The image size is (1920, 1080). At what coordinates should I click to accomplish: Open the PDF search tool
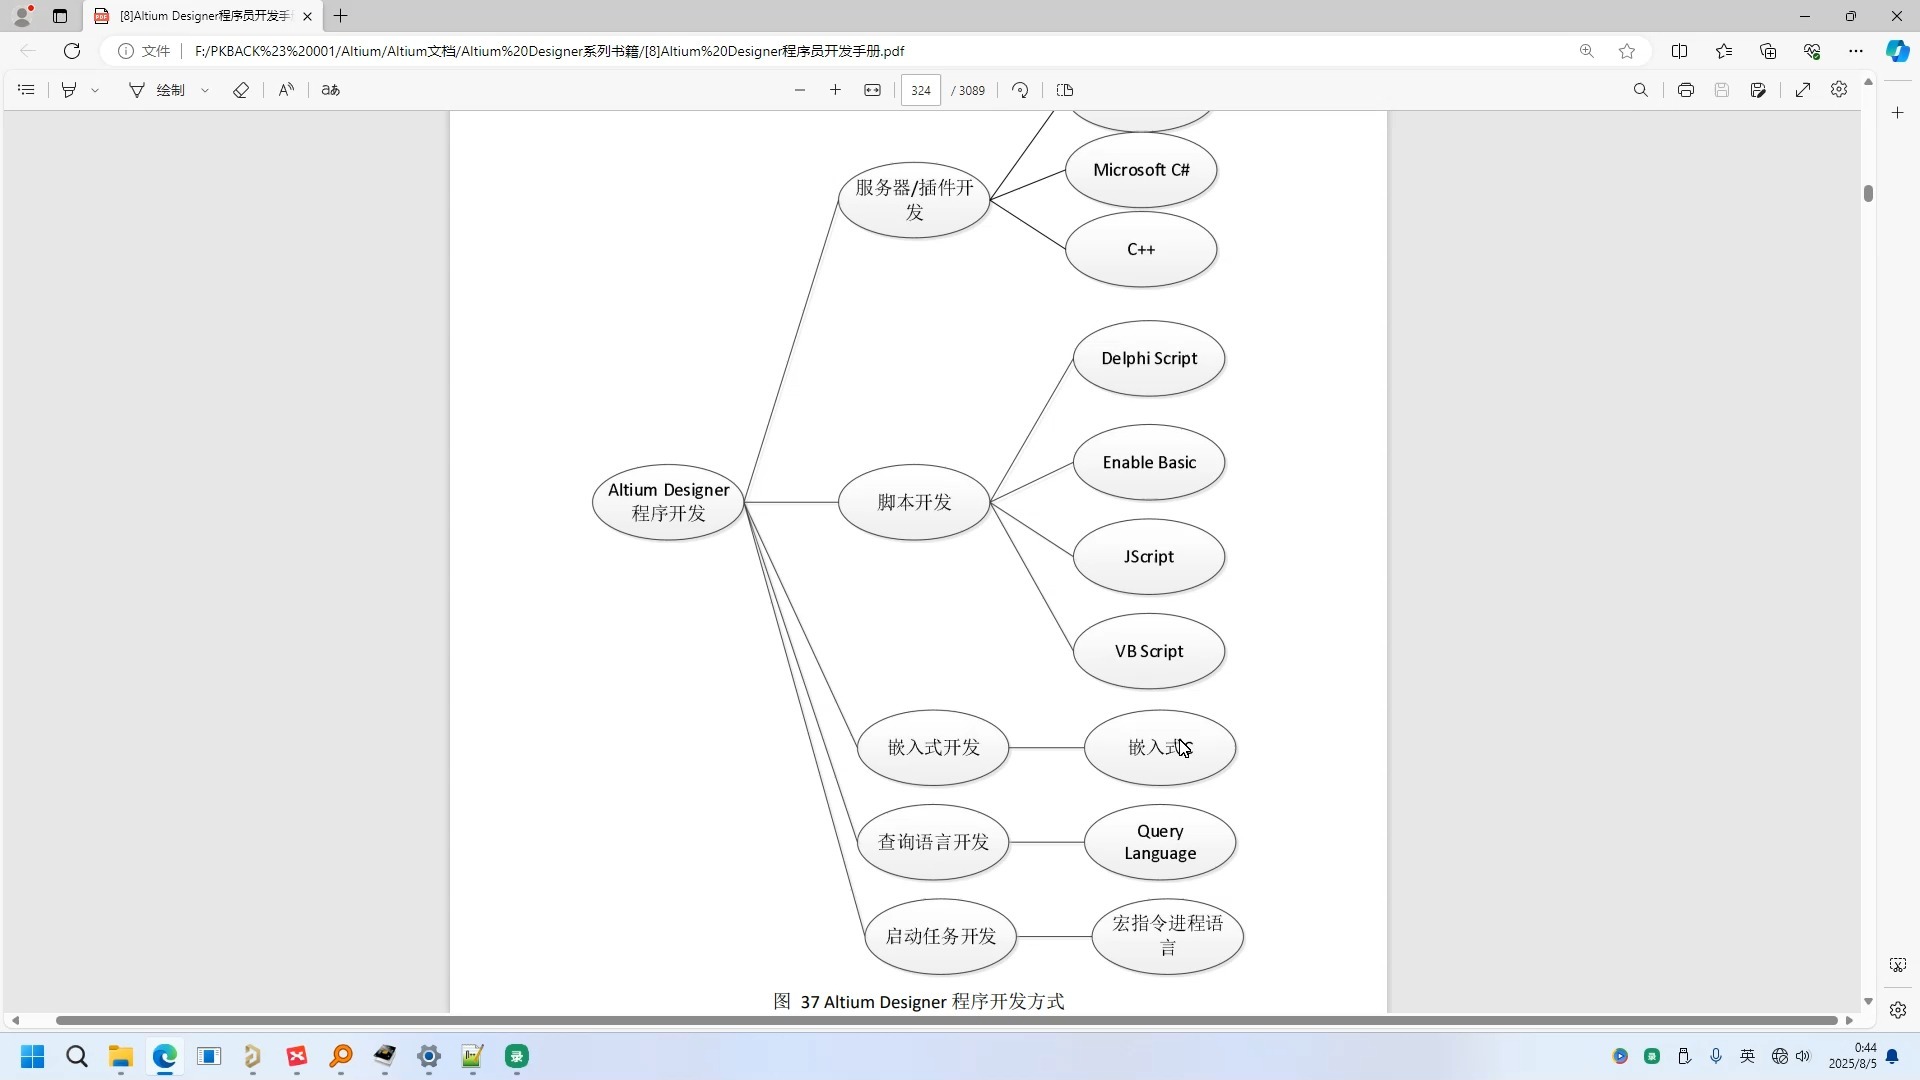tap(1641, 90)
